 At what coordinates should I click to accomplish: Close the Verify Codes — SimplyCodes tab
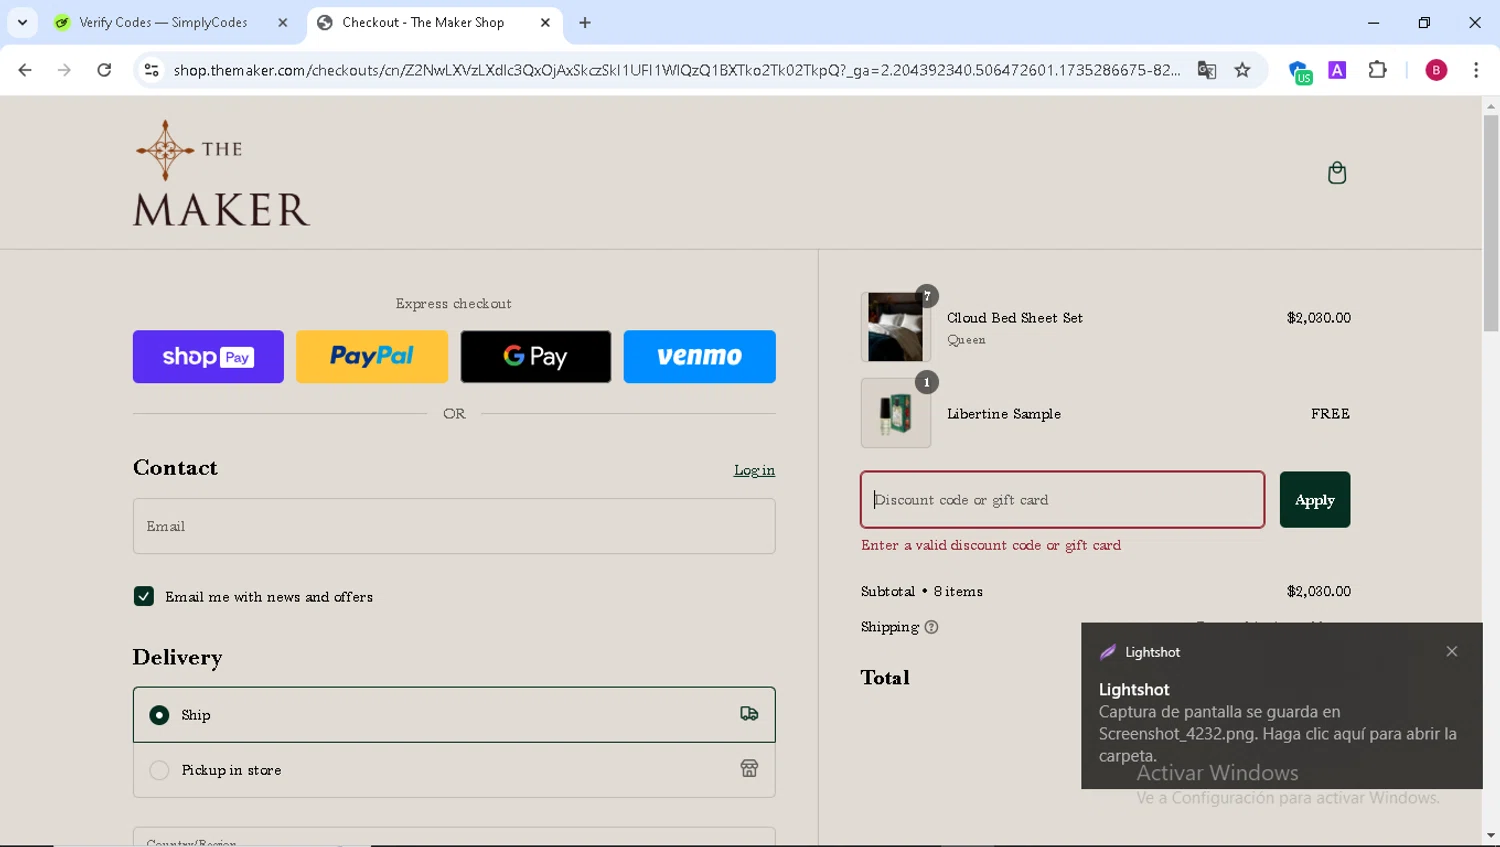point(282,22)
